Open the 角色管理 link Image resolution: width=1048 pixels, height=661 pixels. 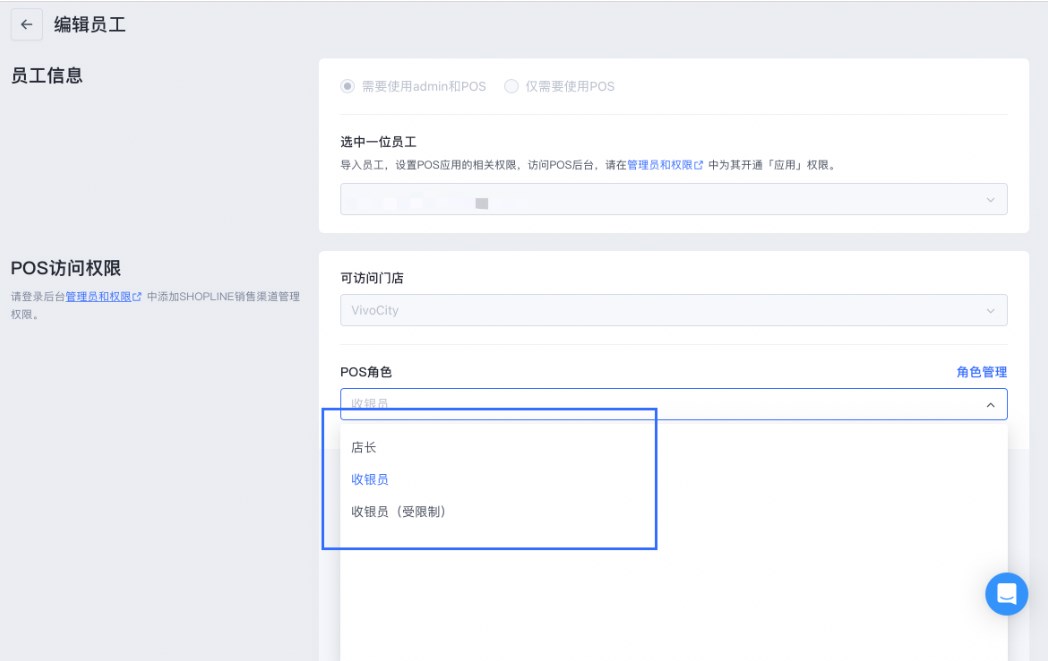(x=981, y=372)
